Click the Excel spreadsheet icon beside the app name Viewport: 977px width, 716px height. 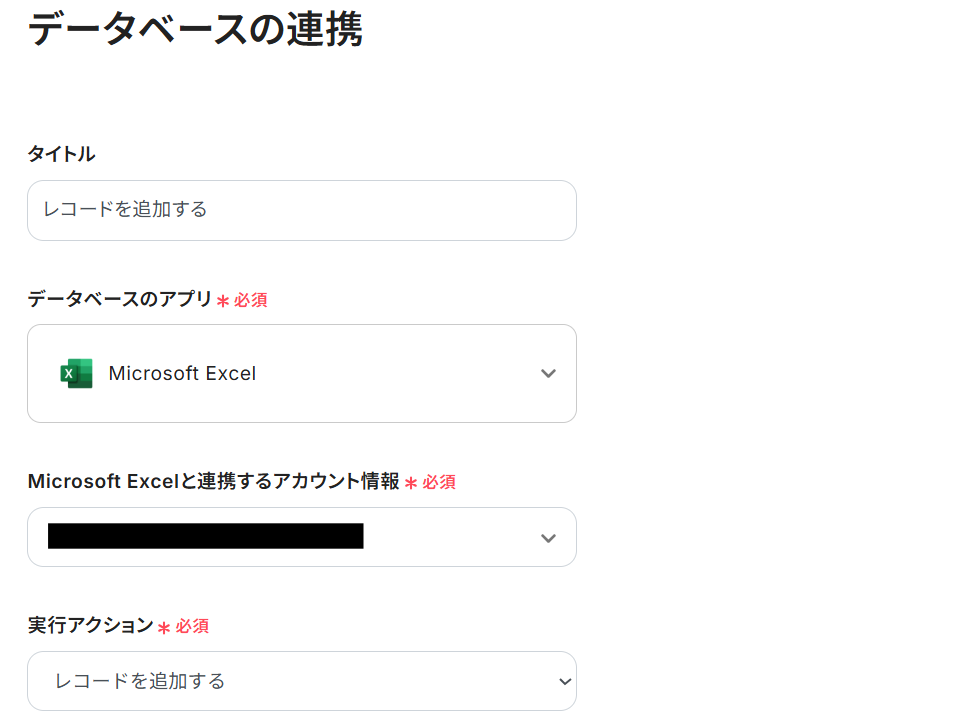point(78,373)
